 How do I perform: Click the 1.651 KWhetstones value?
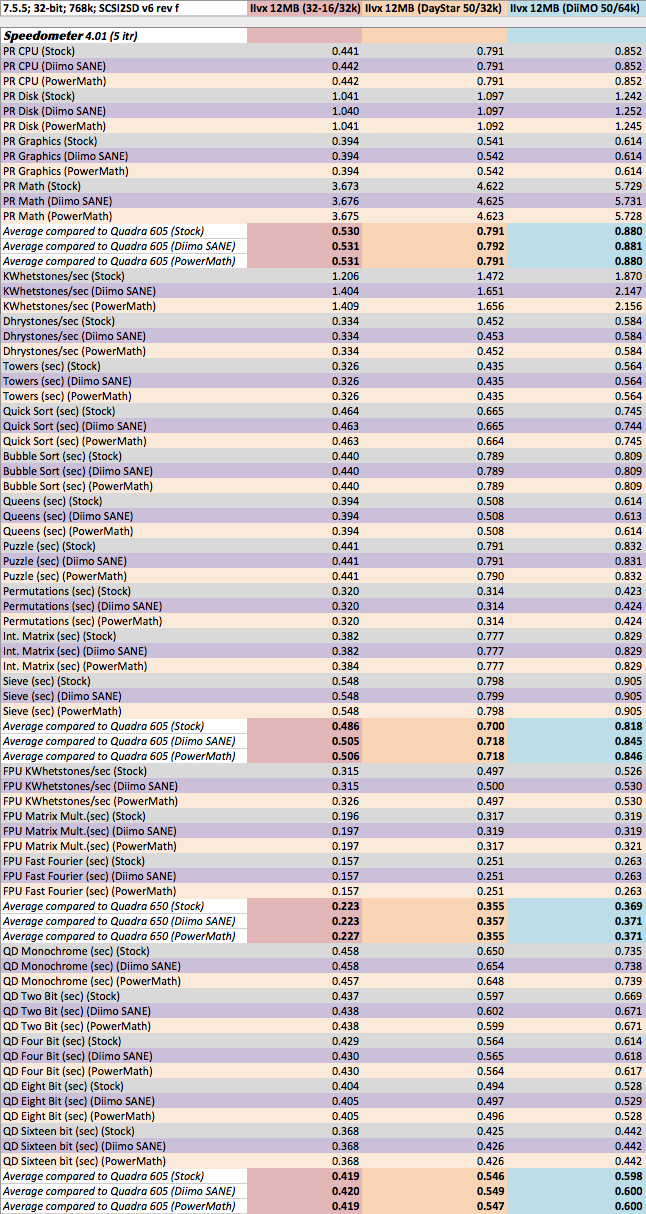(x=489, y=291)
